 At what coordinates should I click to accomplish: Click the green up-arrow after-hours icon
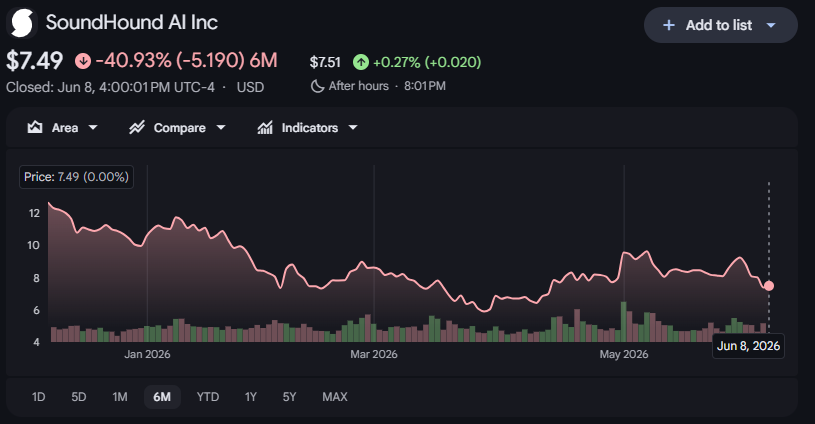click(361, 62)
